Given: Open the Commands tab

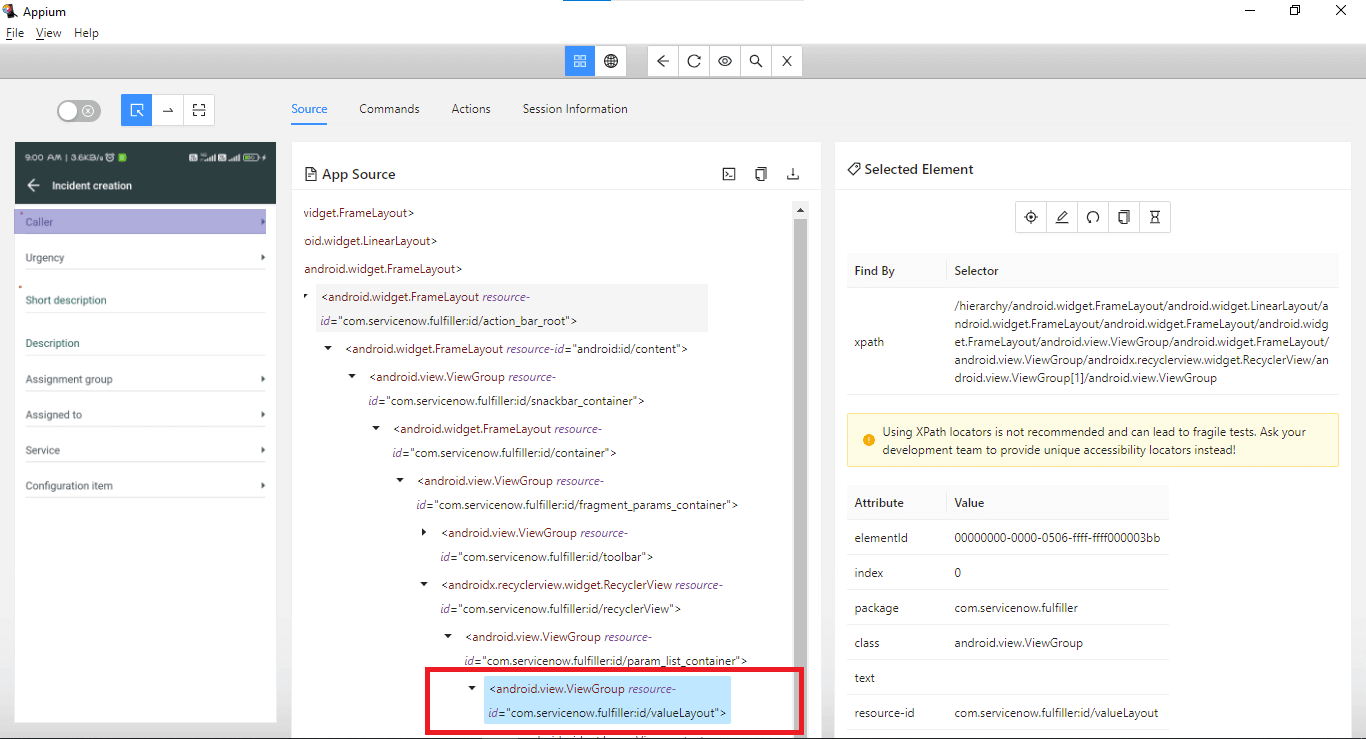Looking at the screenshot, I should [389, 109].
